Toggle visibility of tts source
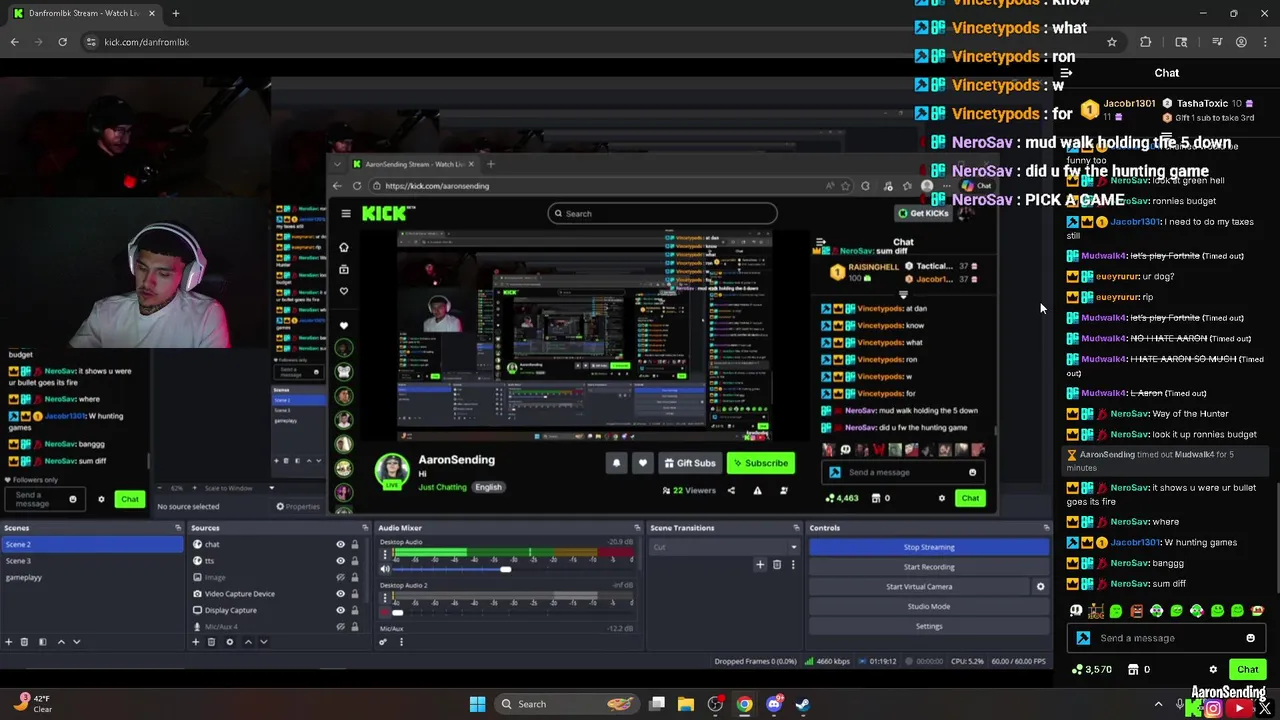Screen dimensions: 1280x720 [x=340, y=561]
